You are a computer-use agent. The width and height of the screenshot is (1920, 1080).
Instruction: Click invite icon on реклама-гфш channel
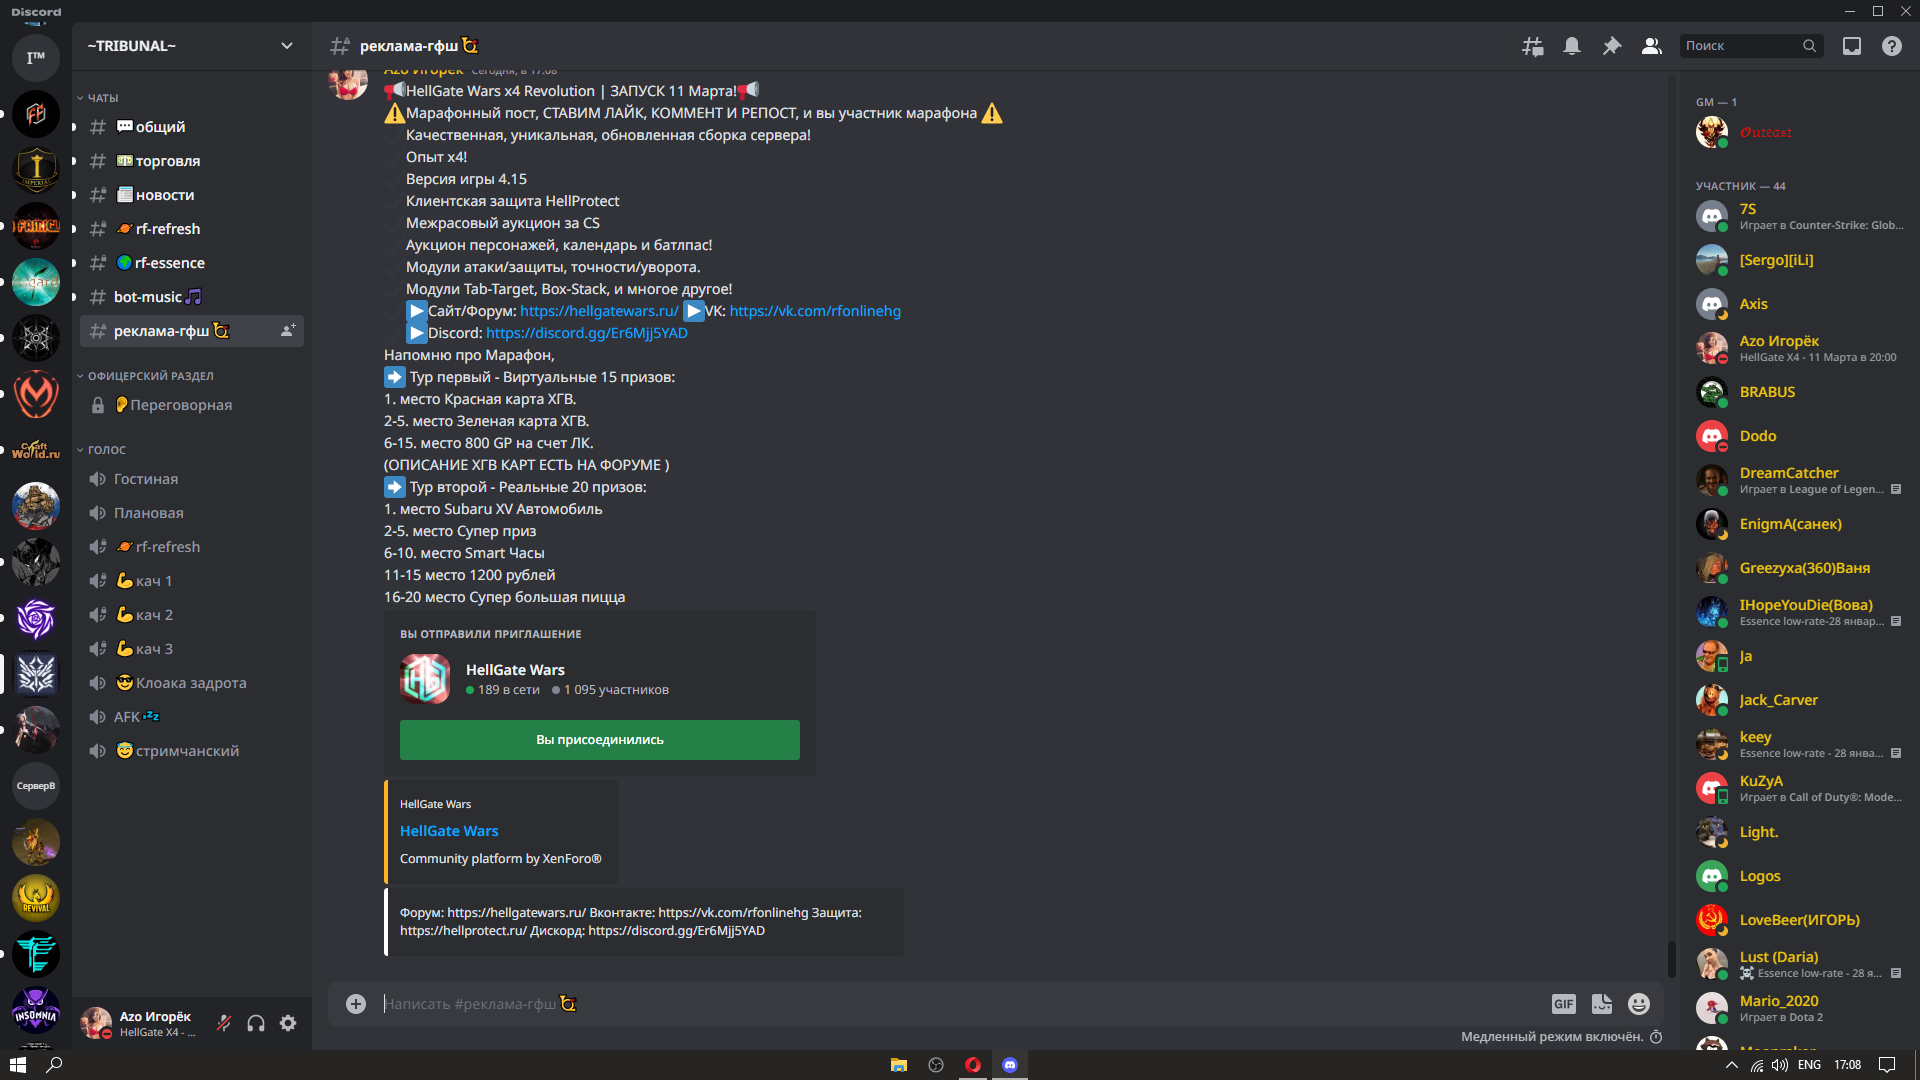pos(288,331)
